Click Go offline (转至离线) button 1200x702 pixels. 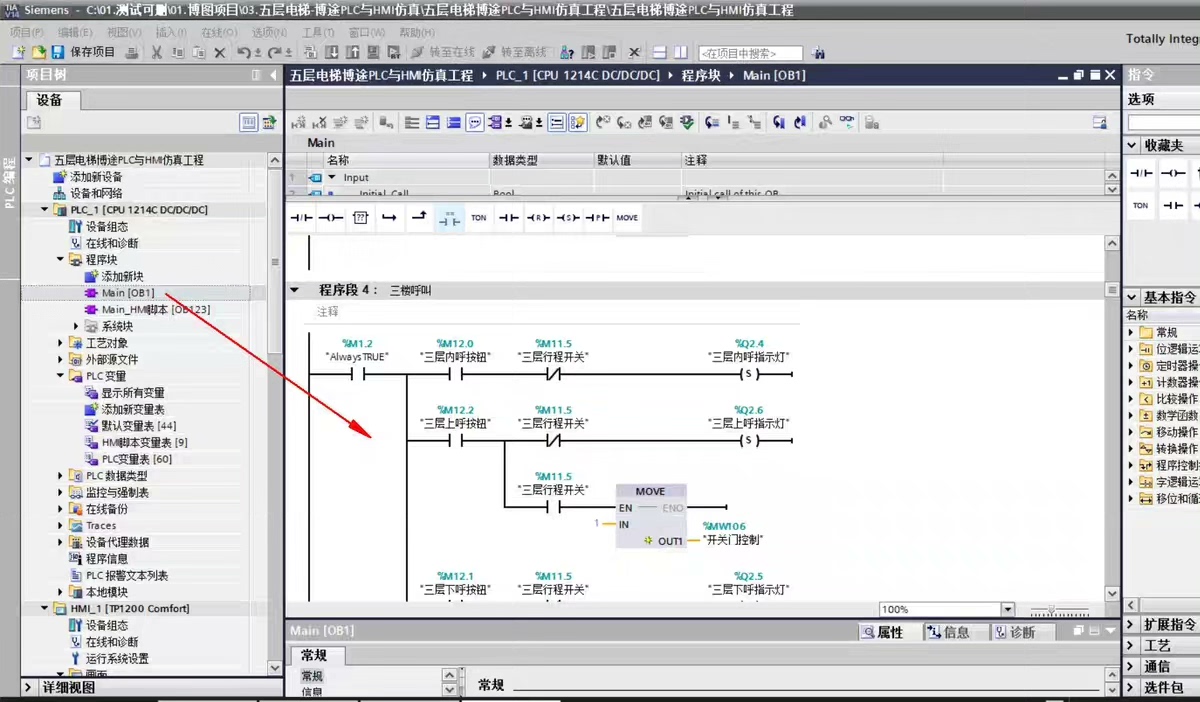515,52
